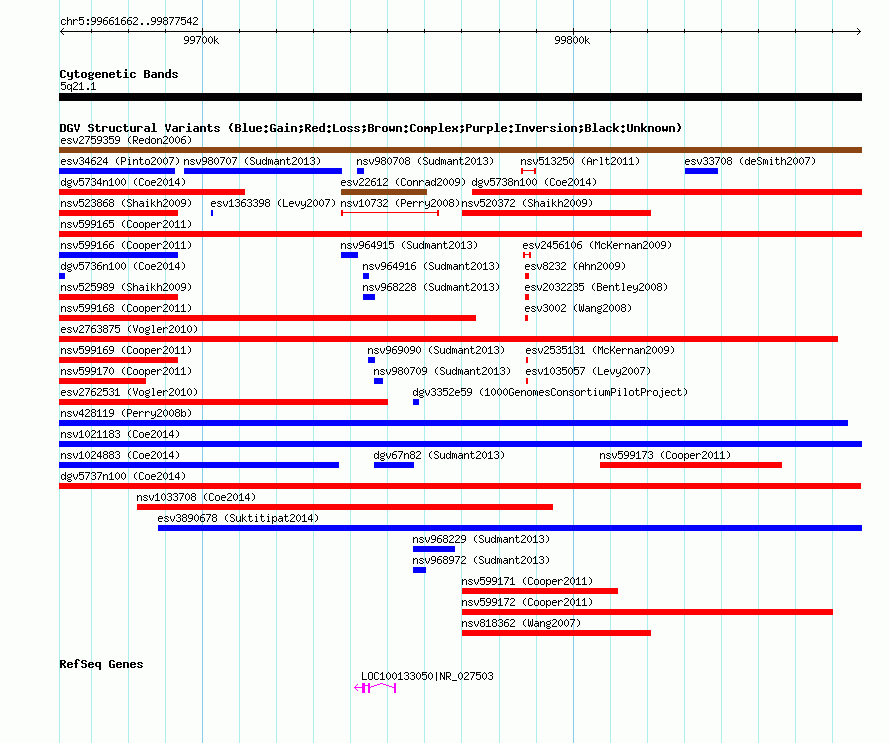Click the blue bar under nsv968229

pyautogui.click(x=434, y=549)
